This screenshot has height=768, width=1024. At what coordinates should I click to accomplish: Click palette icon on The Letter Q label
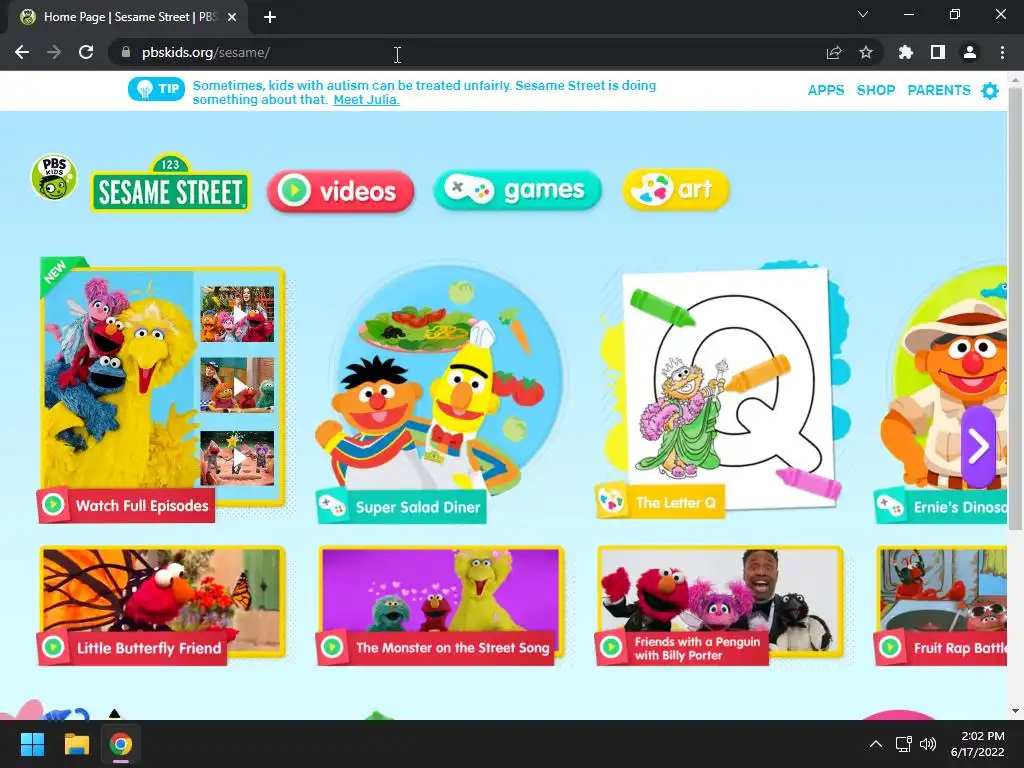pyautogui.click(x=612, y=502)
